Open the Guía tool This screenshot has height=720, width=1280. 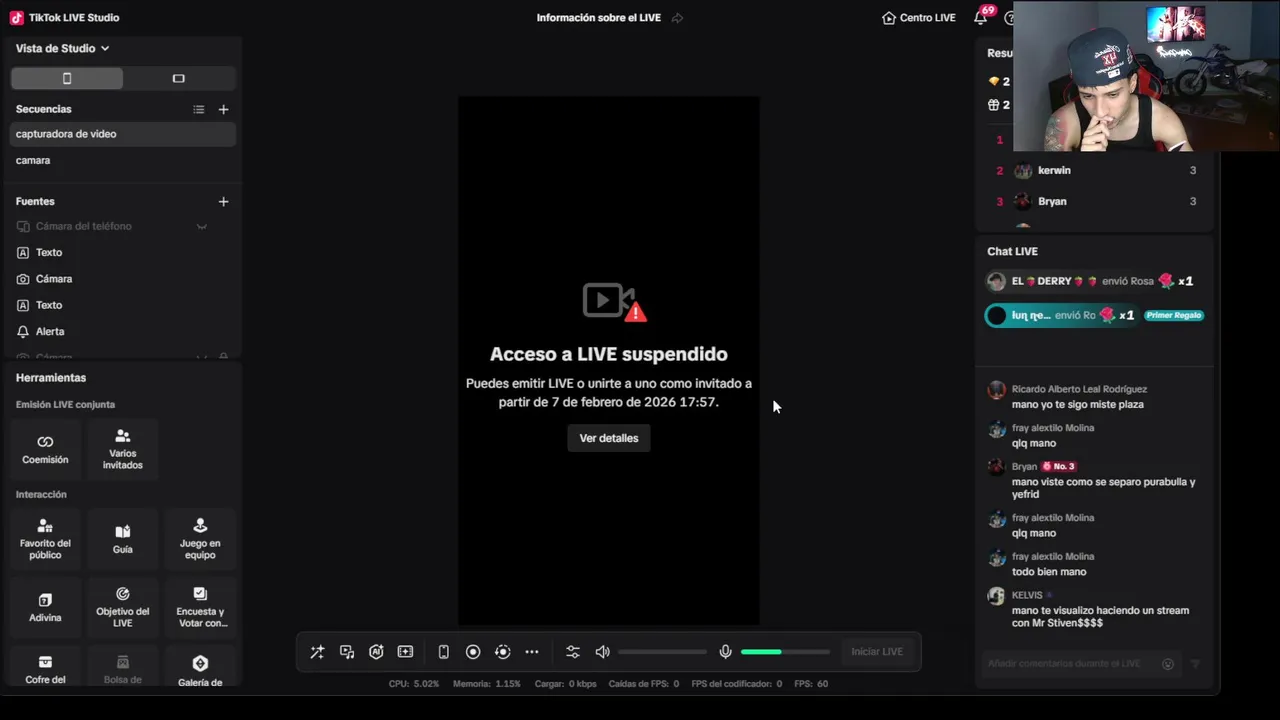[x=123, y=538]
